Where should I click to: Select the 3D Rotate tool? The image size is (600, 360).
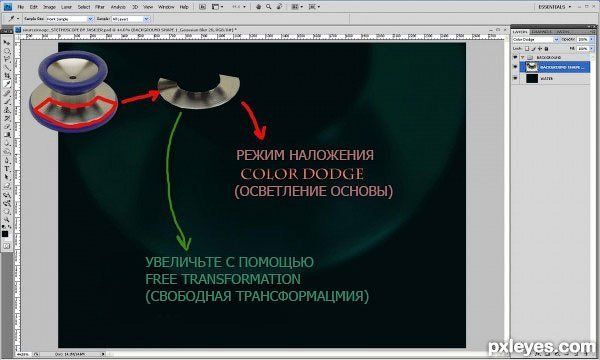(7, 195)
